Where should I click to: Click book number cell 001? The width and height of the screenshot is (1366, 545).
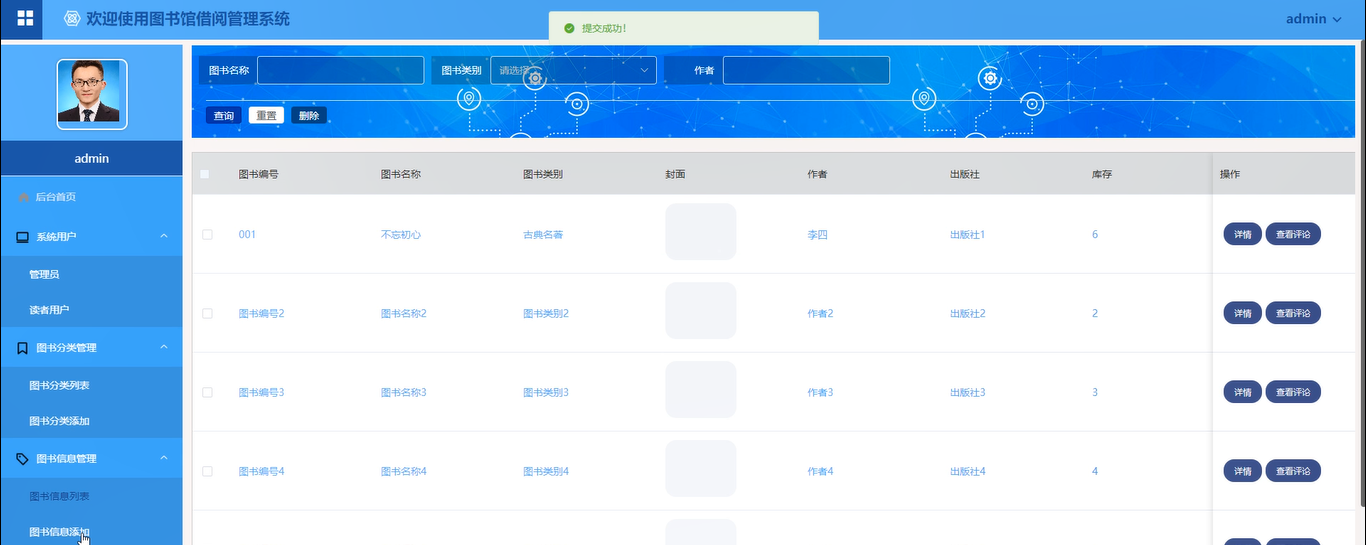(x=247, y=235)
